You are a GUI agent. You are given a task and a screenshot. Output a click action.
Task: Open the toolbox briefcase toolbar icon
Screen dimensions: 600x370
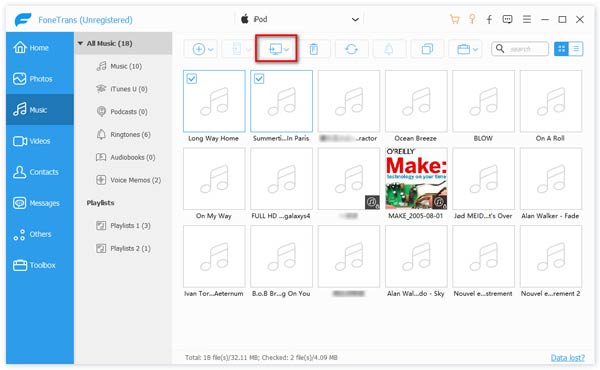[x=463, y=49]
